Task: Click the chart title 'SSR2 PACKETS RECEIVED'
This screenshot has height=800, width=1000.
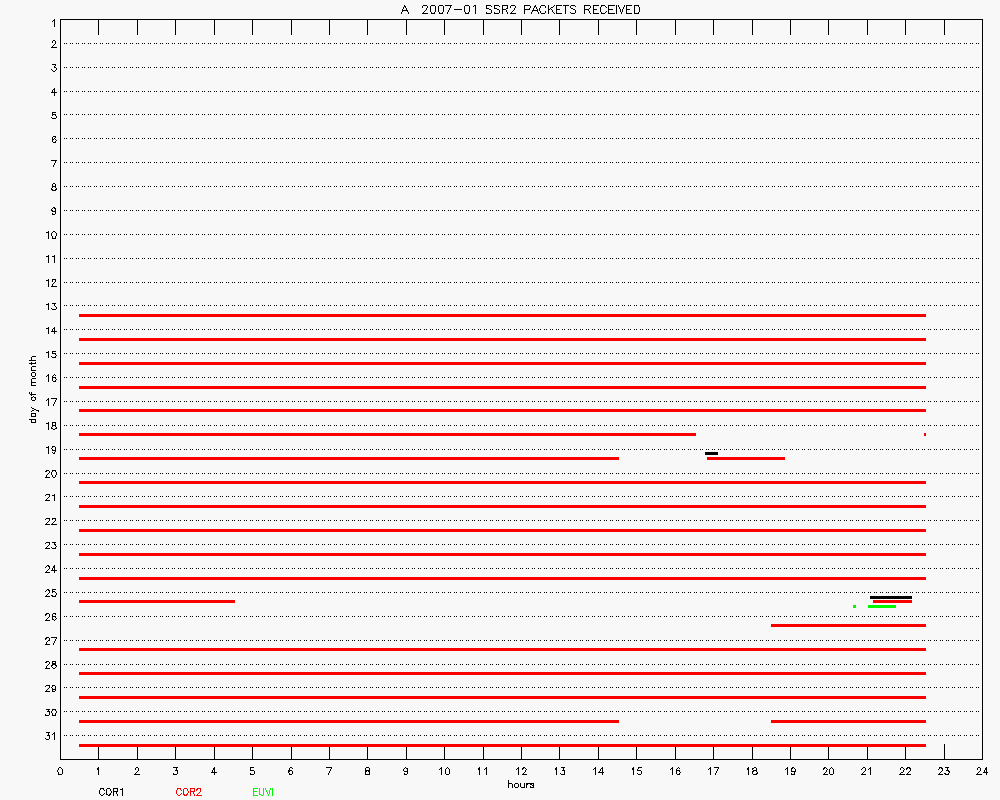Action: point(520,9)
